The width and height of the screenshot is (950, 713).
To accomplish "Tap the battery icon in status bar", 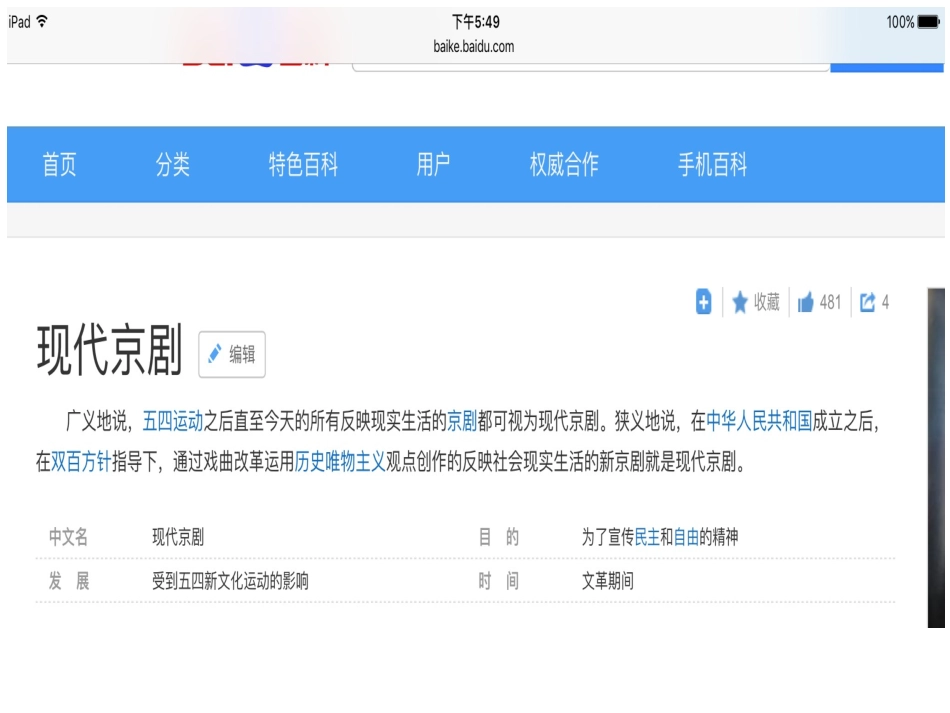I will pyautogui.click(x=929, y=22).
